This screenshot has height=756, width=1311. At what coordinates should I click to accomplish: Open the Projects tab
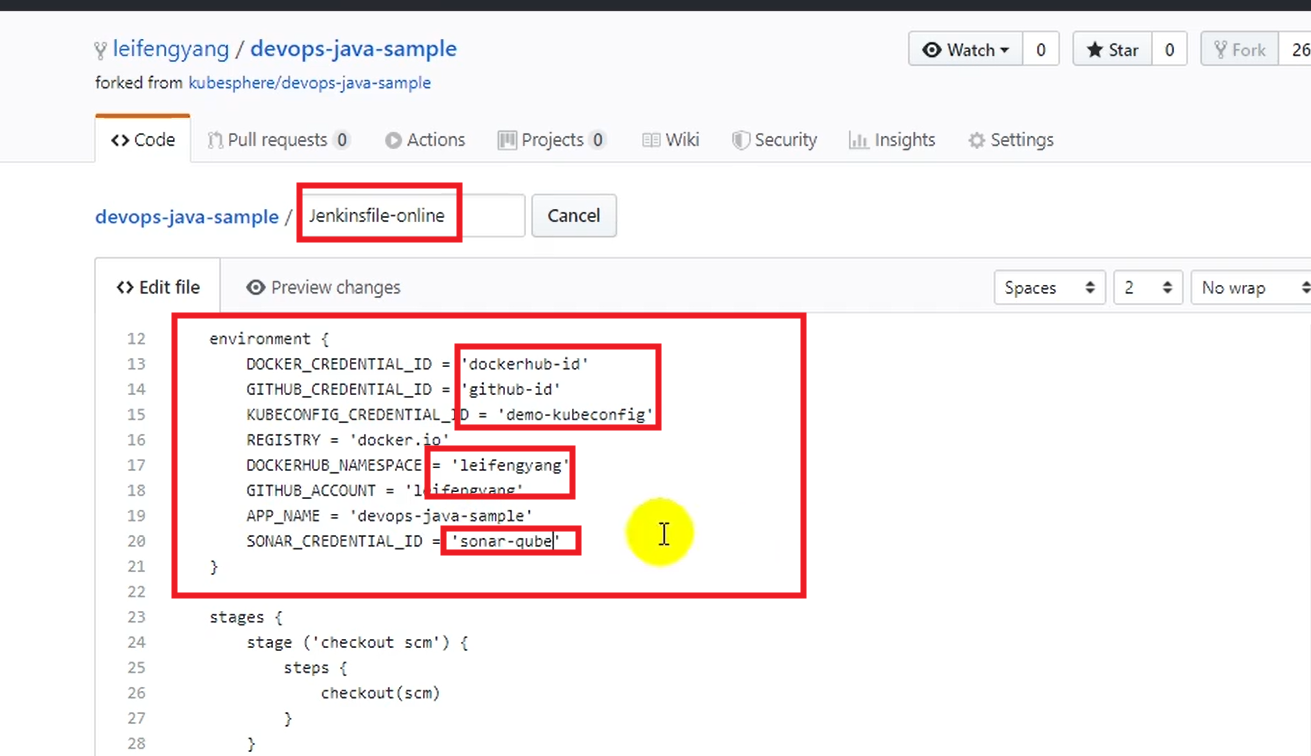[x=551, y=140]
